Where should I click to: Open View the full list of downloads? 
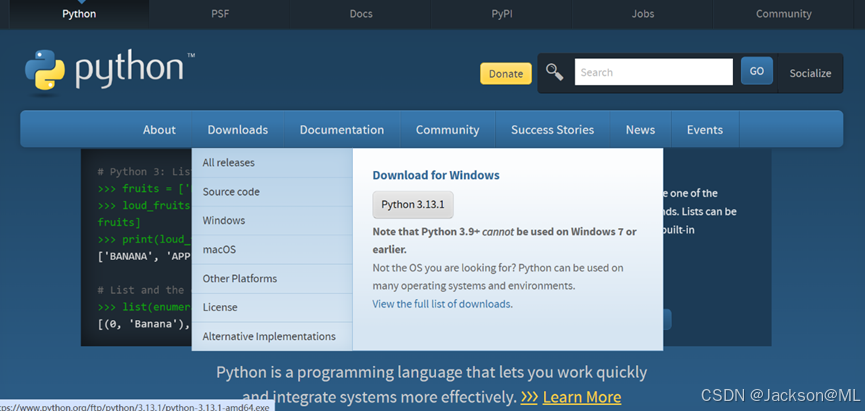tap(442, 304)
